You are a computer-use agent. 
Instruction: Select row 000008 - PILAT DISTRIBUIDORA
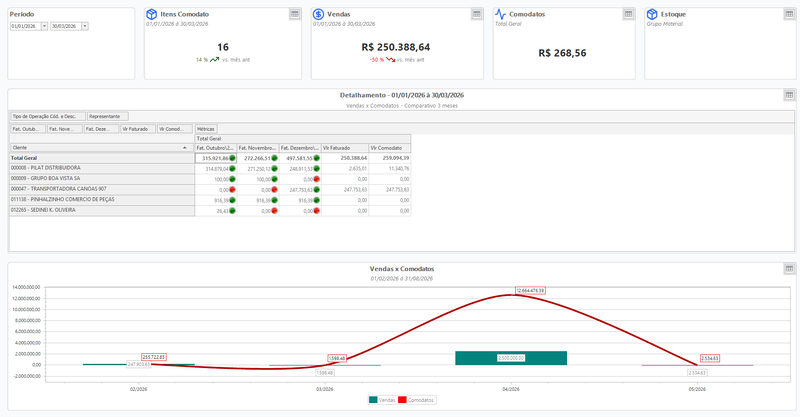click(x=102, y=168)
